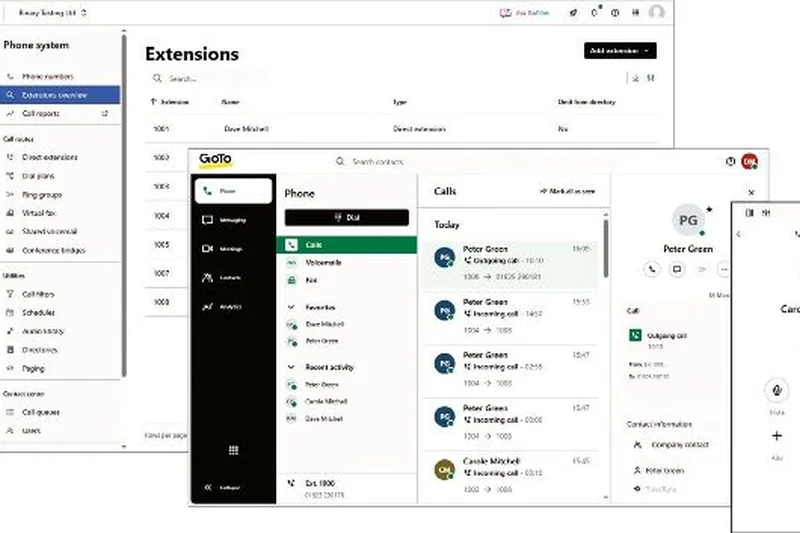The image size is (800, 533).
Task: Click the Calls list scrollbar
Action: coord(606,248)
